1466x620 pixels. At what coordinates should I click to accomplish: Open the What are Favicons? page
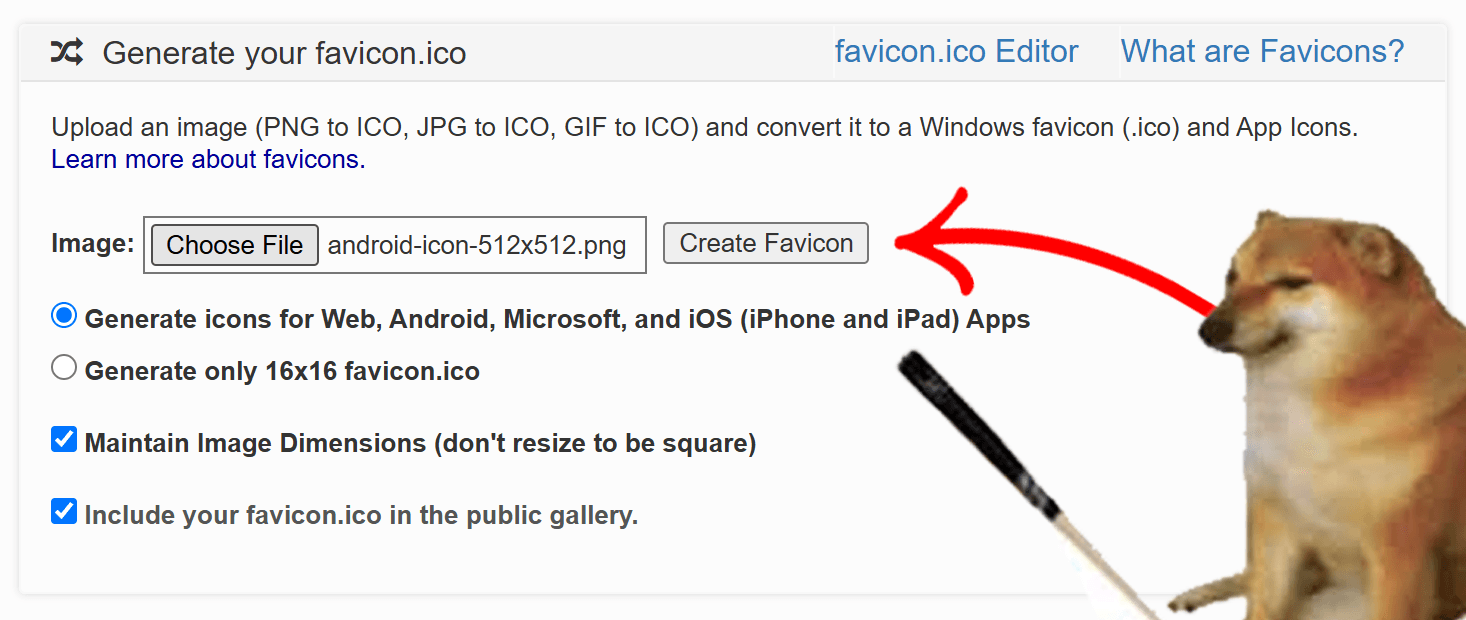[x=1262, y=50]
